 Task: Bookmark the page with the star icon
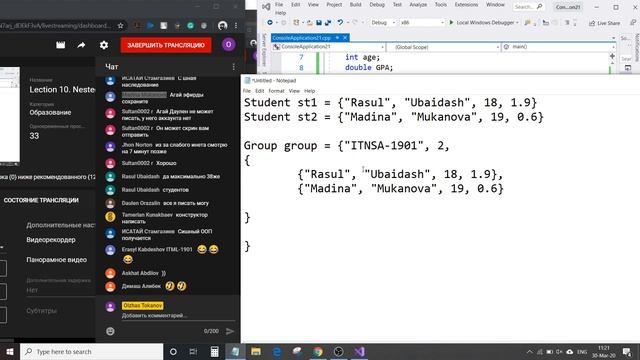click(120, 26)
